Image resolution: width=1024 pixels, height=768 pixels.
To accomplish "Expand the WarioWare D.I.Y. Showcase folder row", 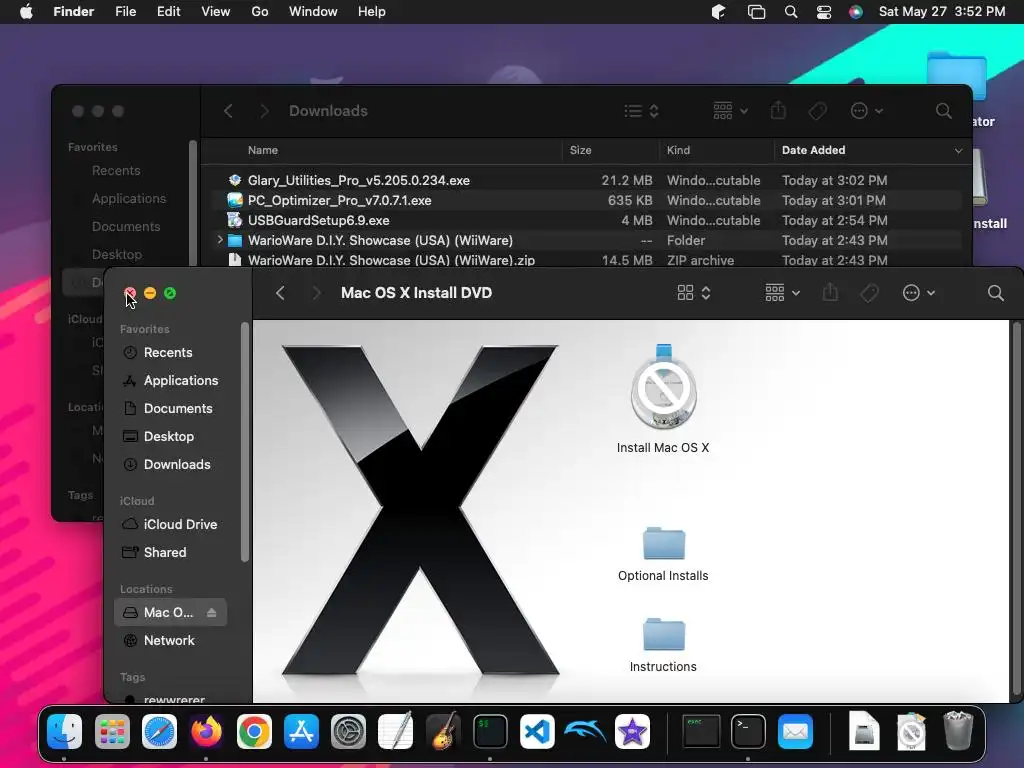I will [220, 240].
